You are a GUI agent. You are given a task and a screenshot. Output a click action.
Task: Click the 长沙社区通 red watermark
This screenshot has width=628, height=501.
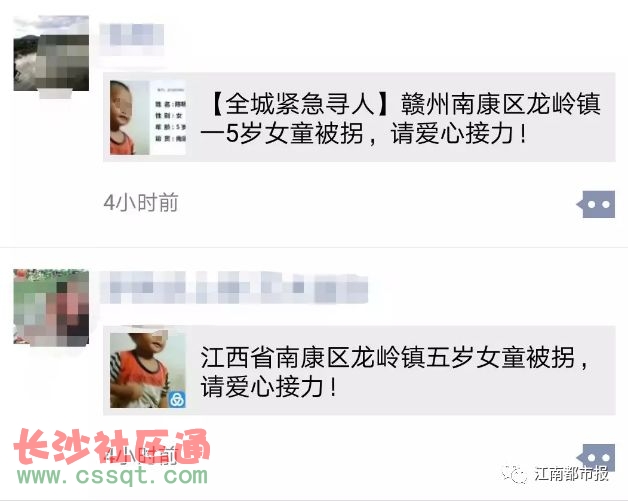pos(111,446)
